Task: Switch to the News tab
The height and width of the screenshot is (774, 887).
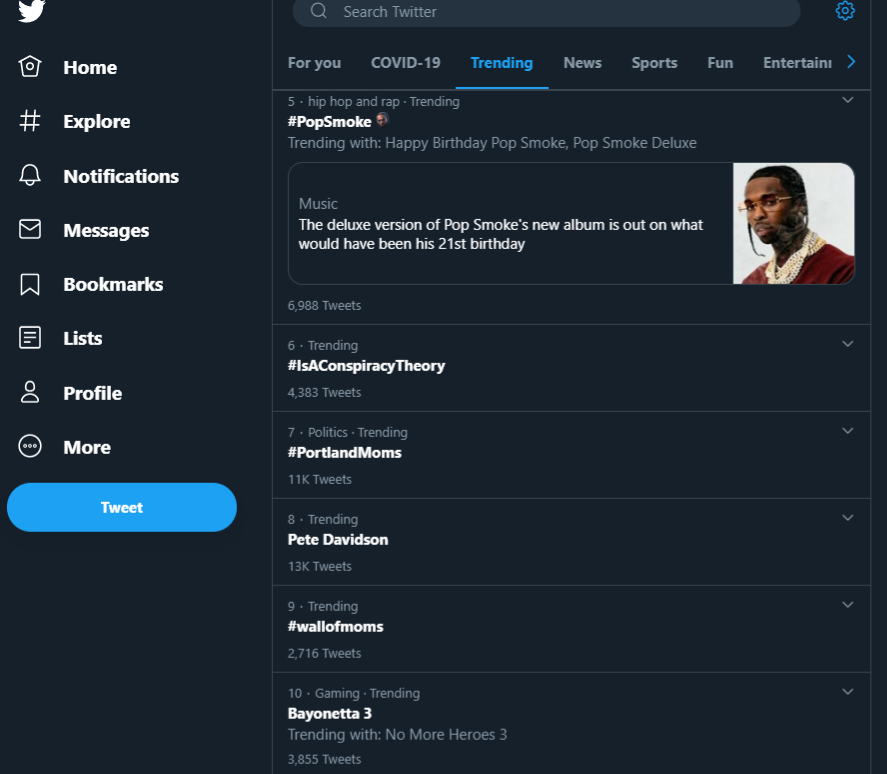Action: click(582, 62)
